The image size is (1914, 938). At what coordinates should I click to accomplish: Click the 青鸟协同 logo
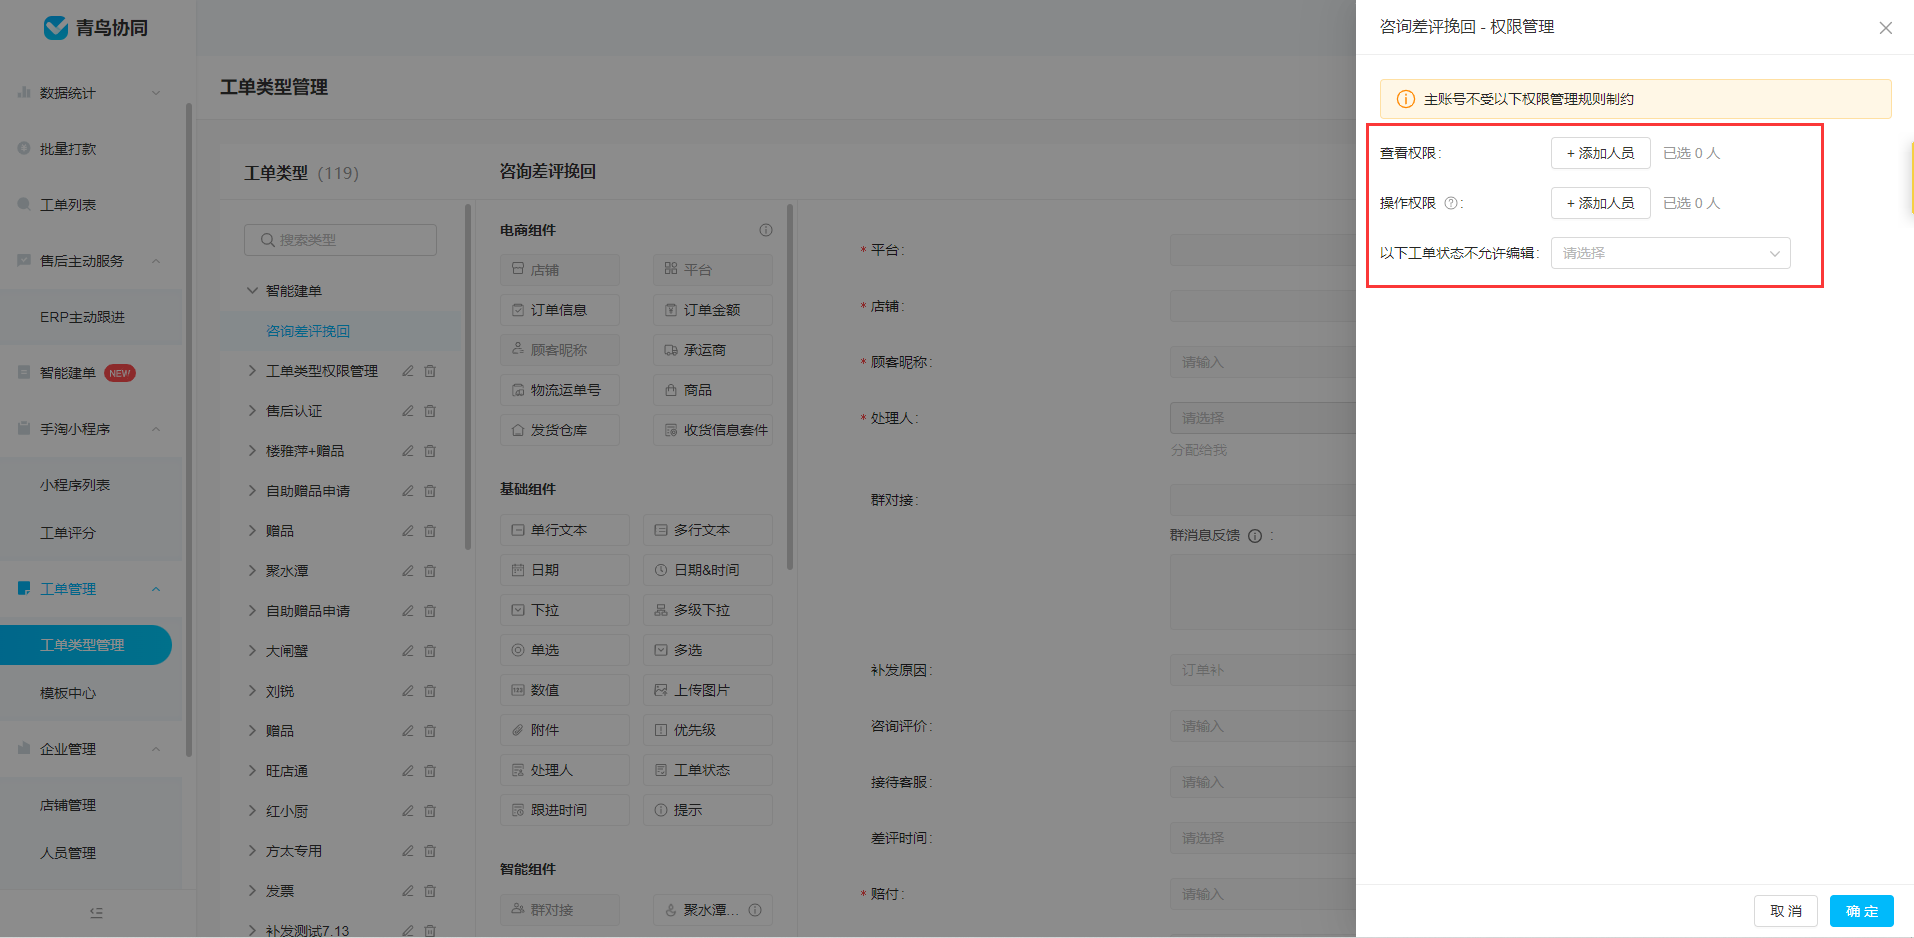click(x=96, y=28)
